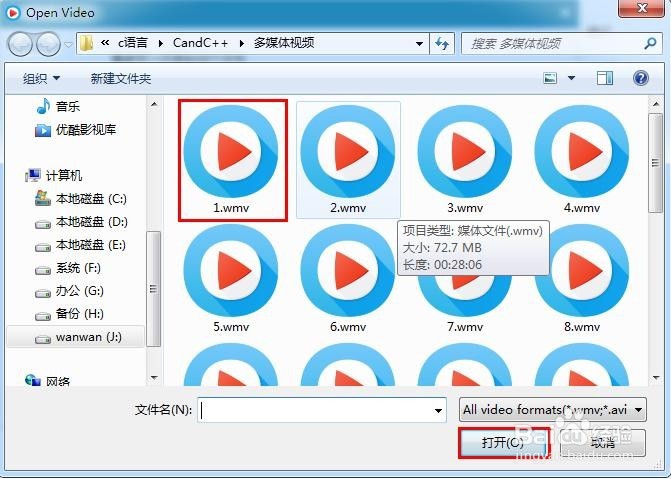671x479 pixels.
Task: Close the Open Video dialog
Action: 641,8
